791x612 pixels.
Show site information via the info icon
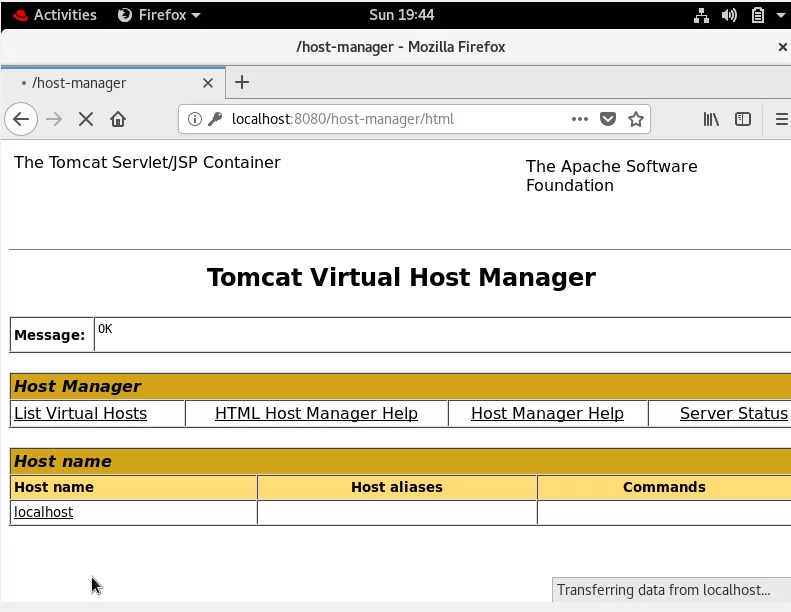(195, 119)
